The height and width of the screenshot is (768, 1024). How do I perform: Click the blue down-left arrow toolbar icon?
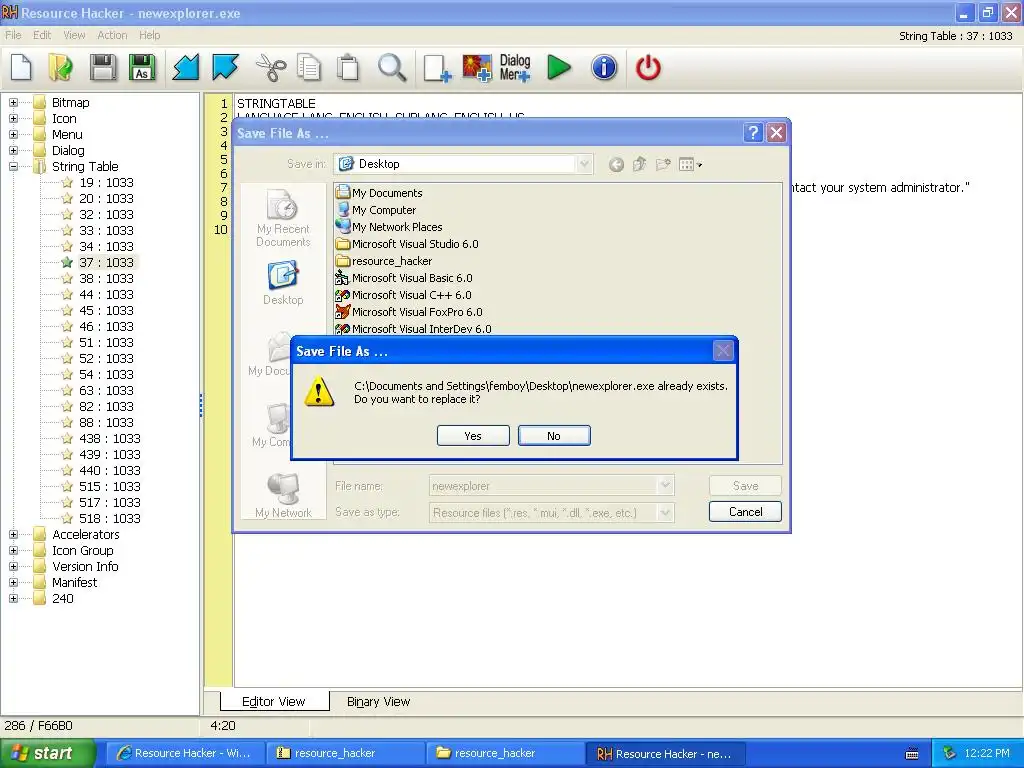coord(185,68)
